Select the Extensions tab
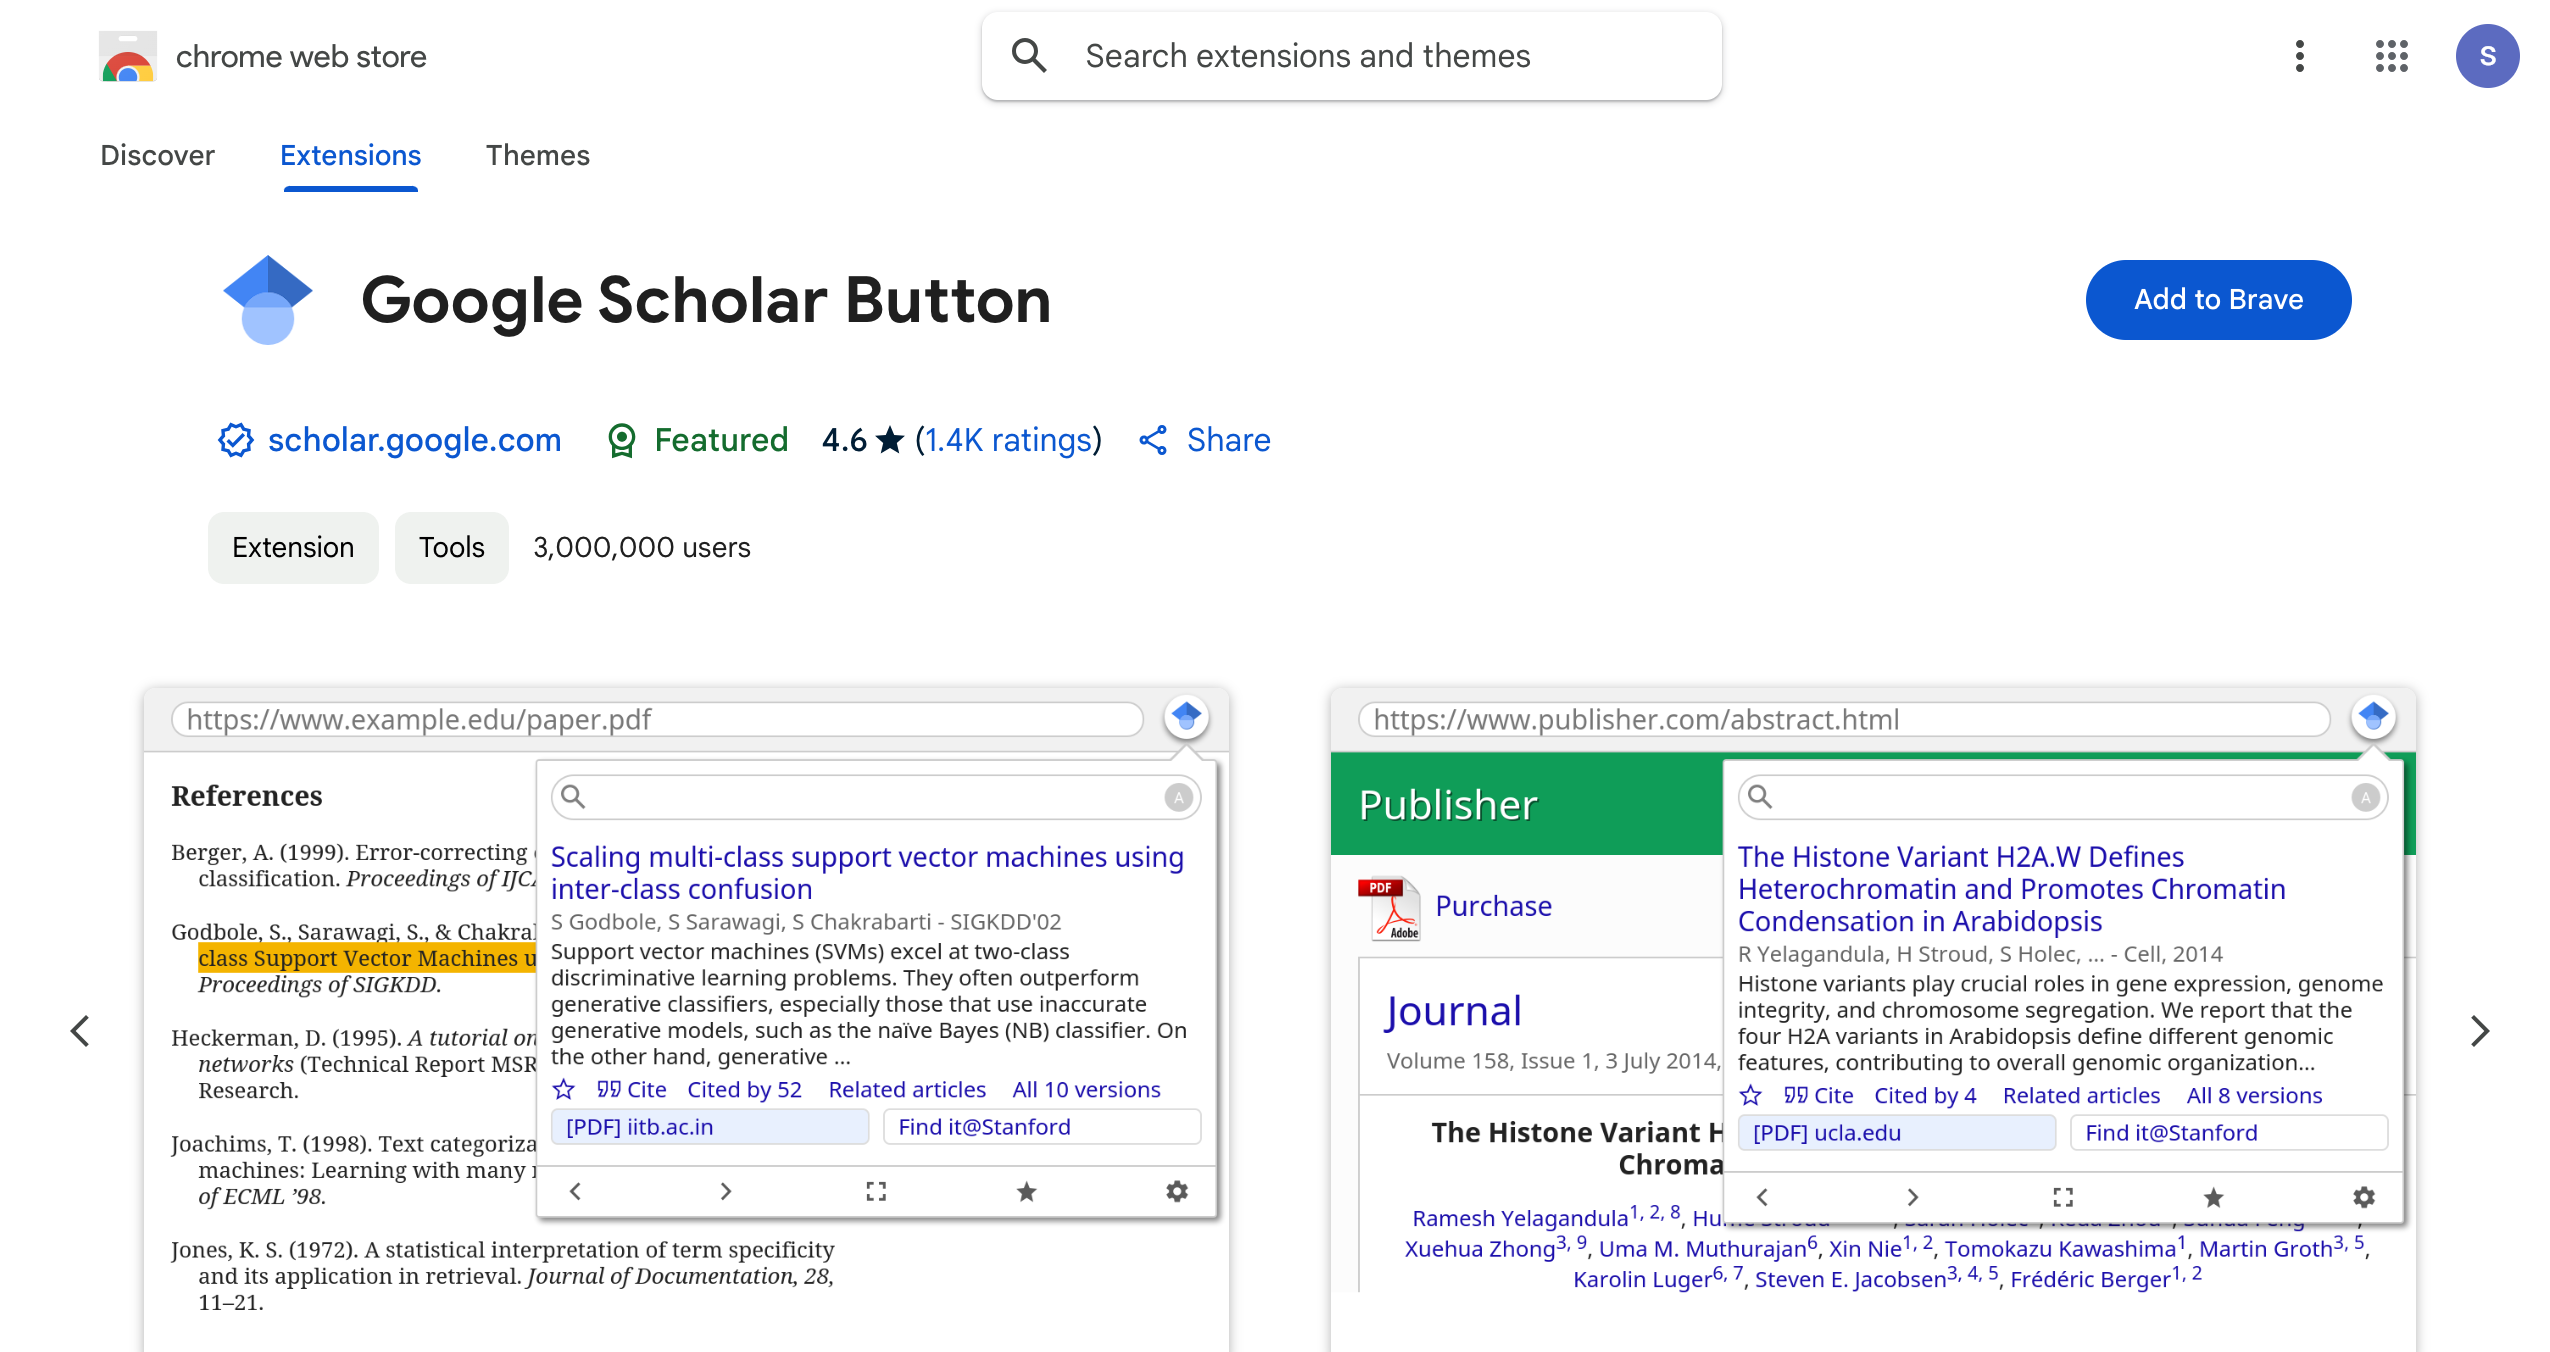Viewport: 2550px width, 1352px height. click(x=350, y=155)
